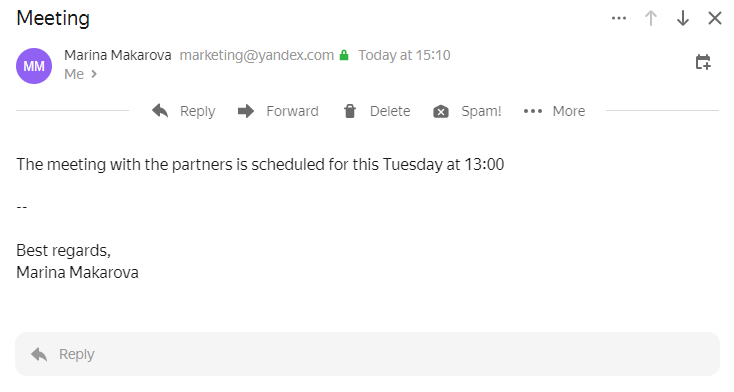Viewport: 734px width, 392px height.
Task: Click the Delete trash can icon
Action: pos(350,111)
